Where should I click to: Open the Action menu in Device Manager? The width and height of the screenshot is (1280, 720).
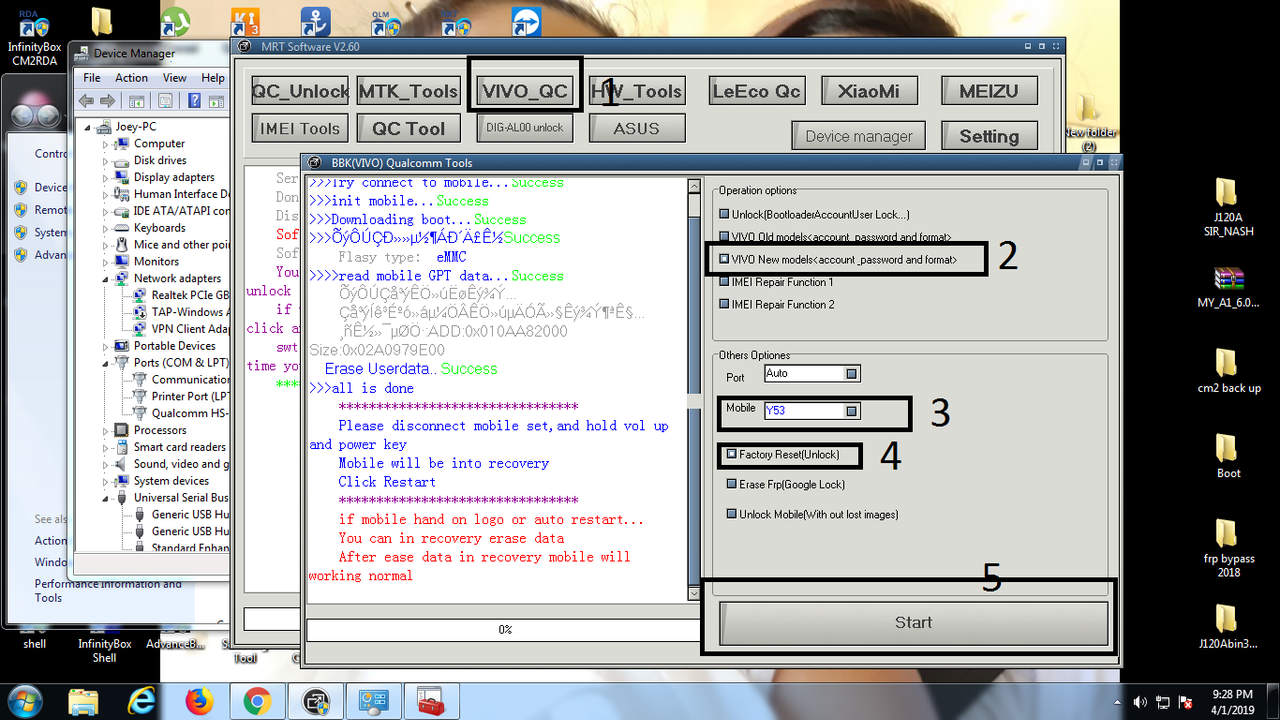pyautogui.click(x=131, y=78)
